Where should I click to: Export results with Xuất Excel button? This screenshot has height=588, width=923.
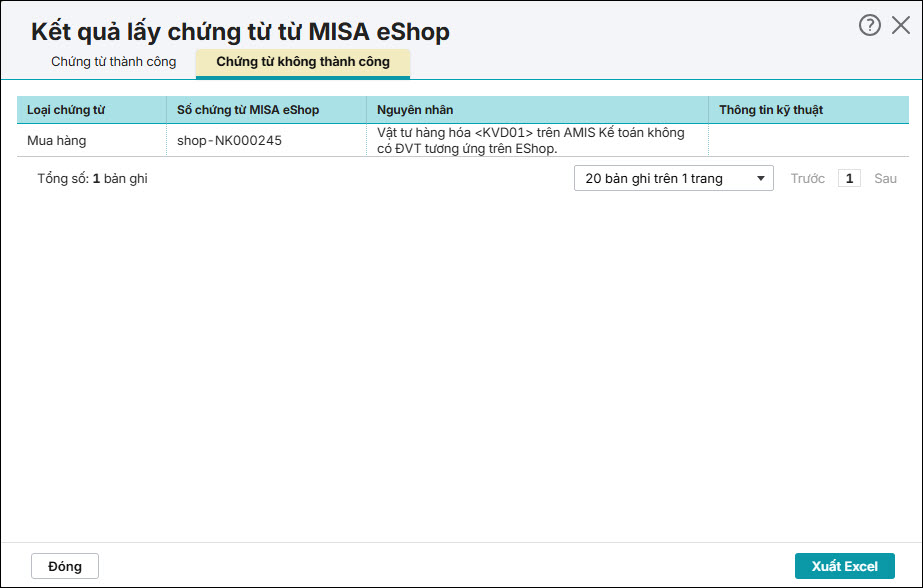[844, 566]
